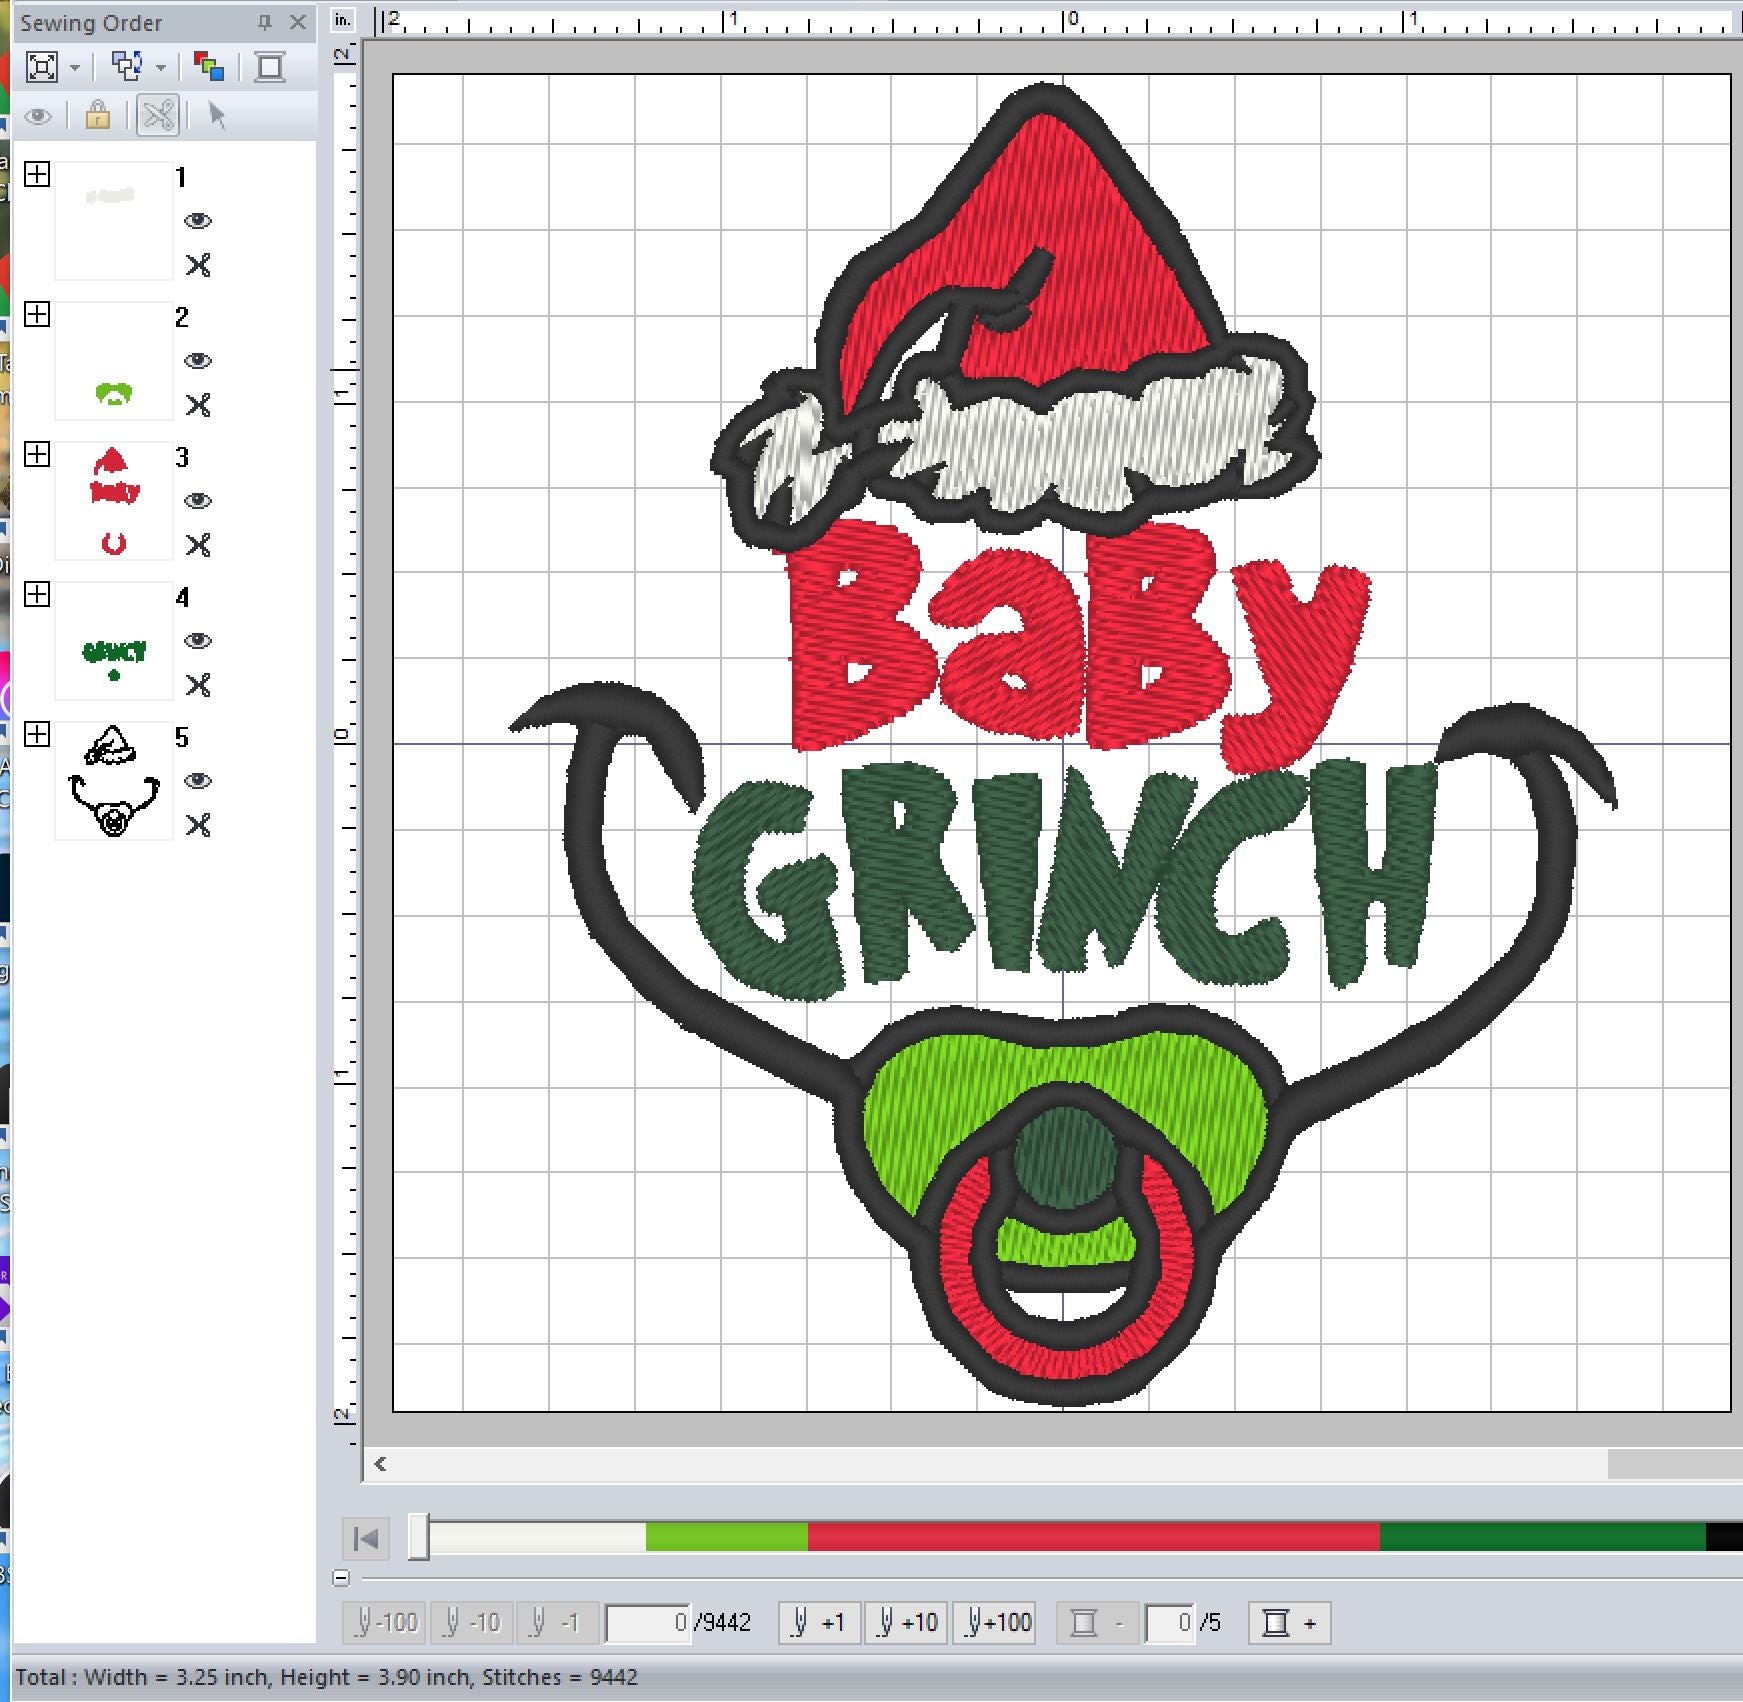
Task: Close the Sewing Order panel
Action: point(297,22)
